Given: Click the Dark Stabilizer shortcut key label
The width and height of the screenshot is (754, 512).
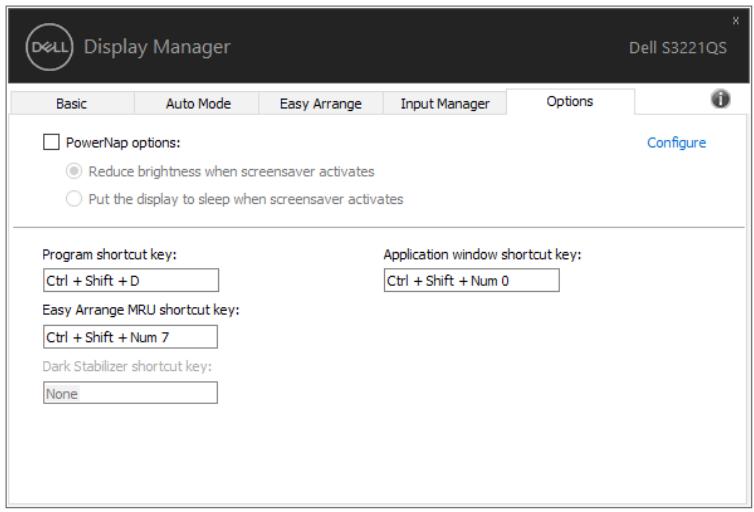Looking at the screenshot, I should [127, 366].
